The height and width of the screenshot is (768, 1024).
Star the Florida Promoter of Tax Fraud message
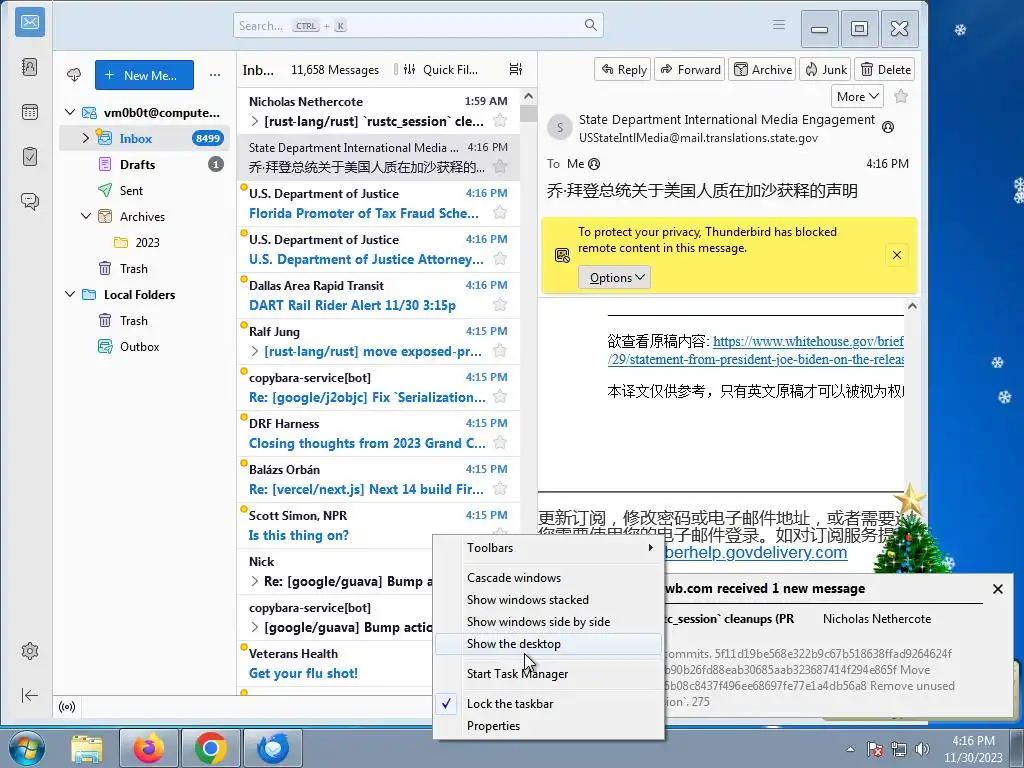coord(500,212)
